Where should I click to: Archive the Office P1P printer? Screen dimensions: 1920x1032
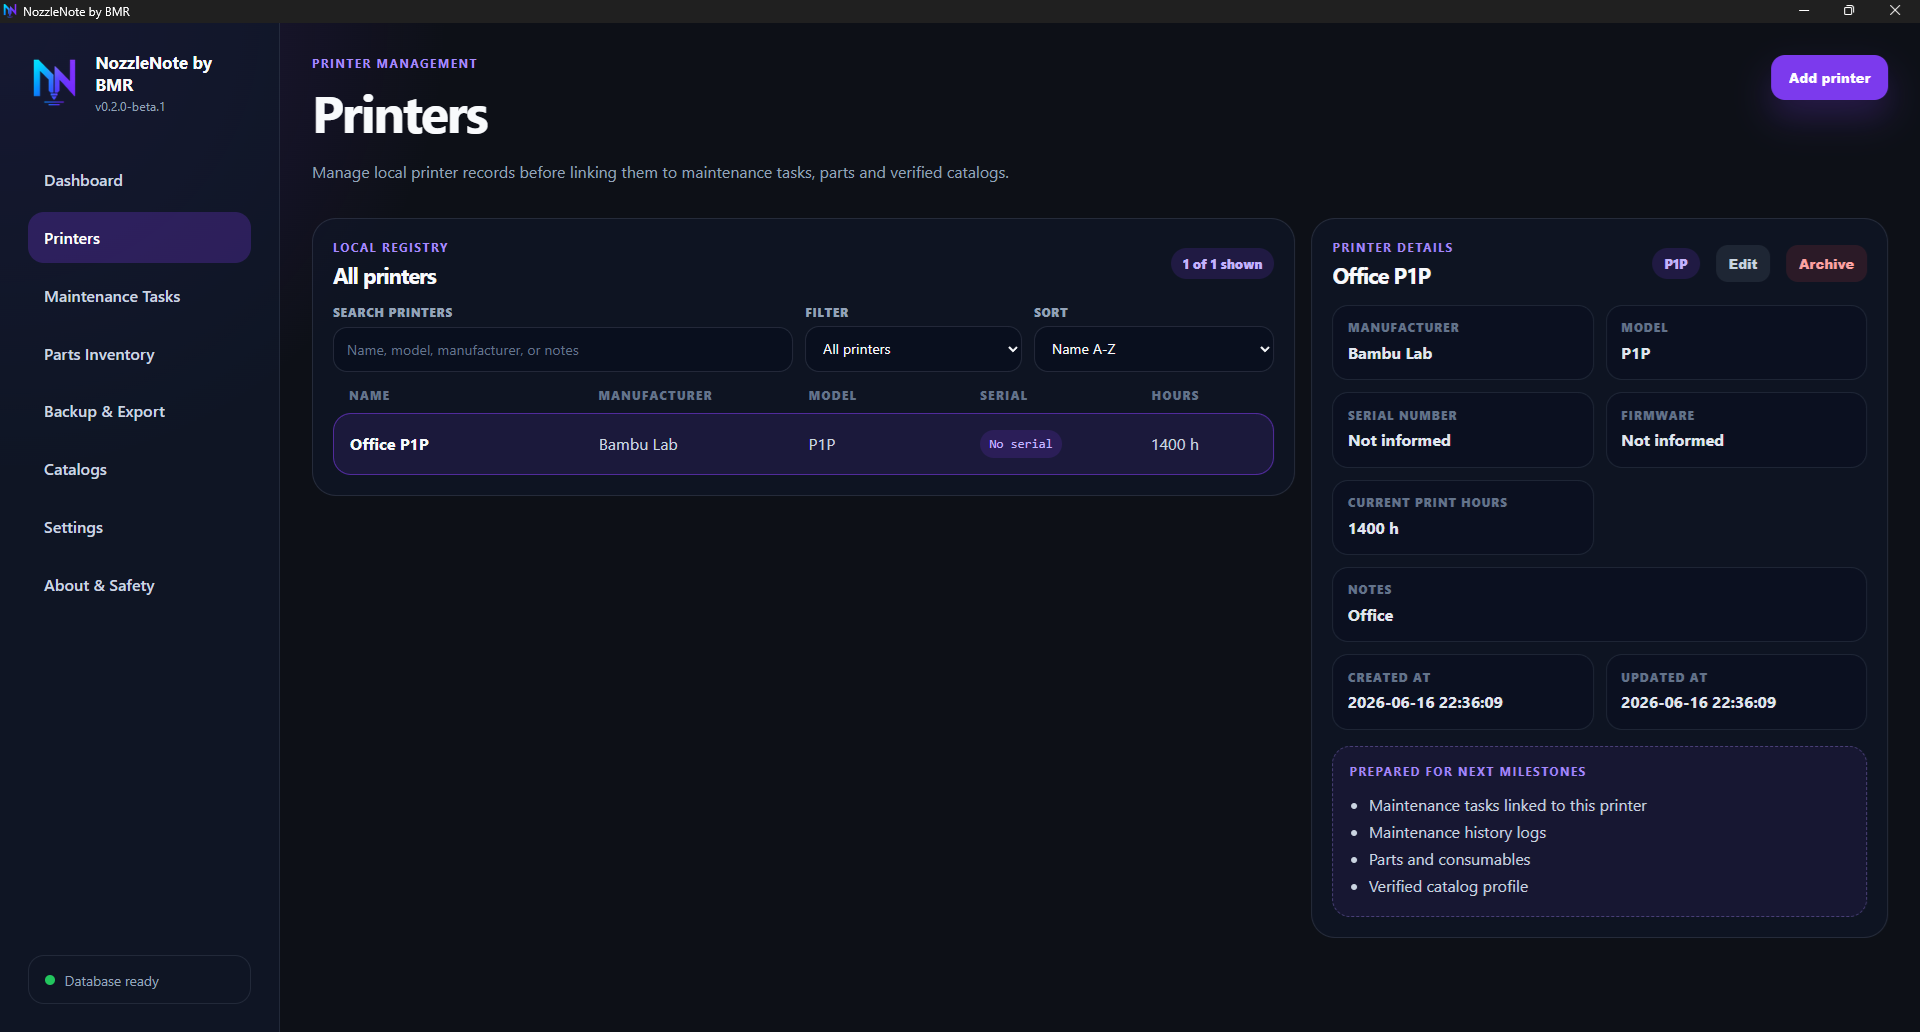[x=1826, y=264]
